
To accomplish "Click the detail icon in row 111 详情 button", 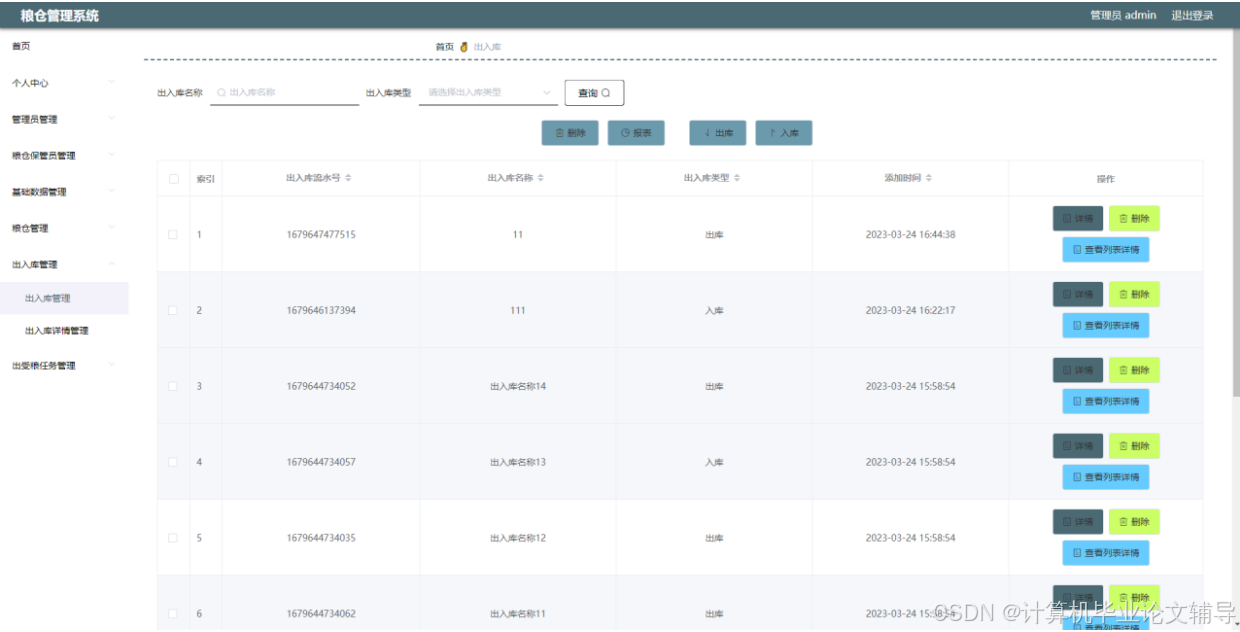I will pyautogui.click(x=1066, y=294).
